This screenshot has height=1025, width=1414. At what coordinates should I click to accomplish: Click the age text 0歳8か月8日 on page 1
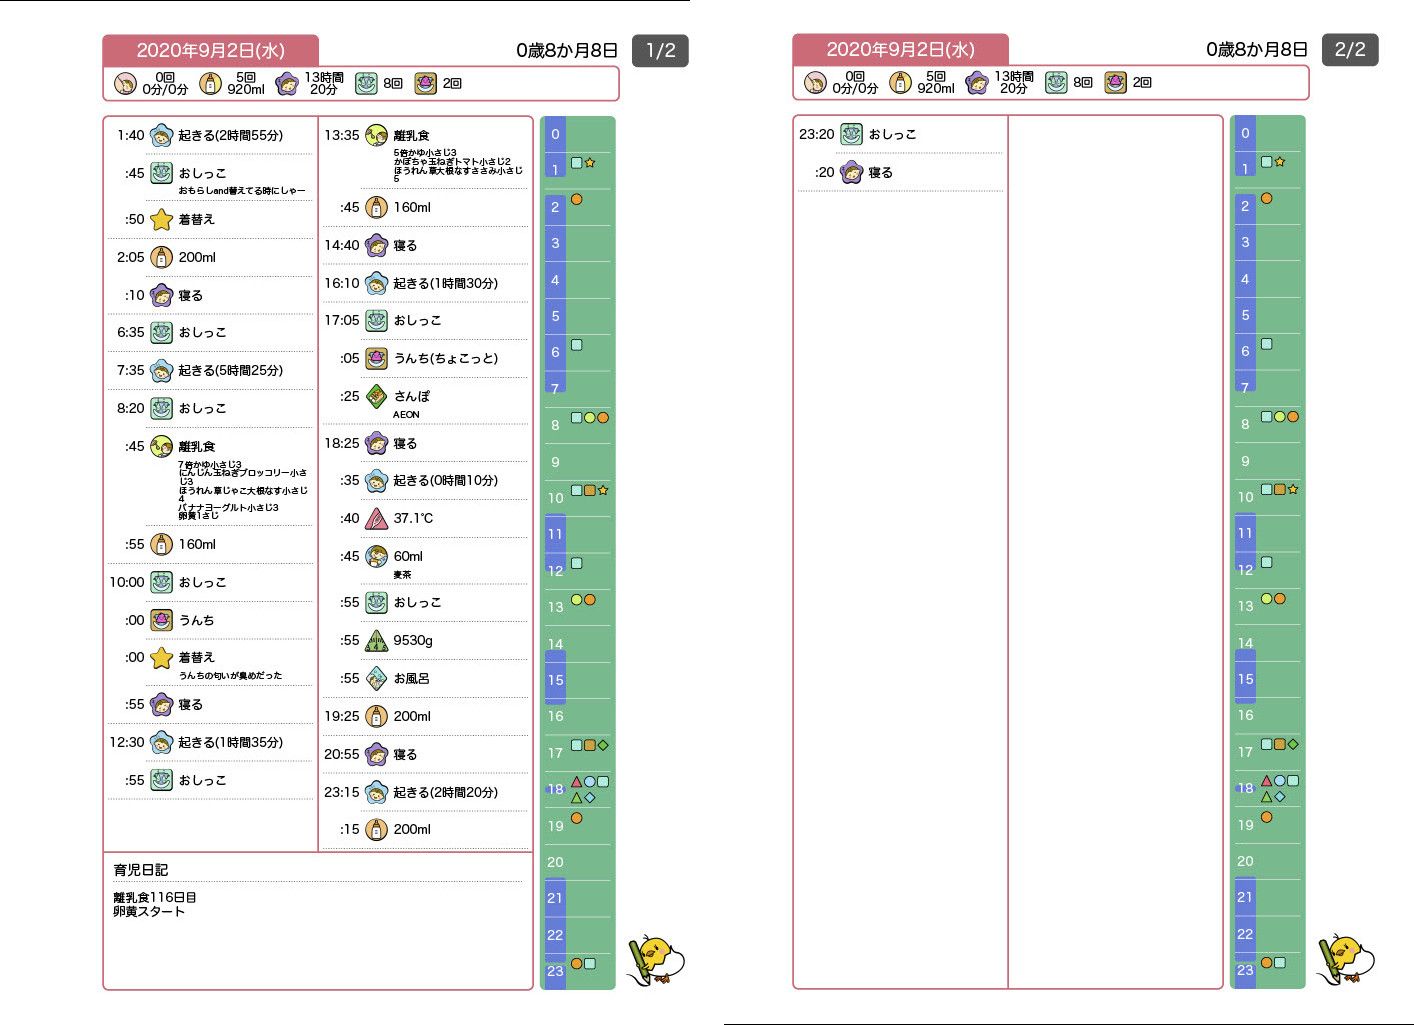(x=567, y=50)
